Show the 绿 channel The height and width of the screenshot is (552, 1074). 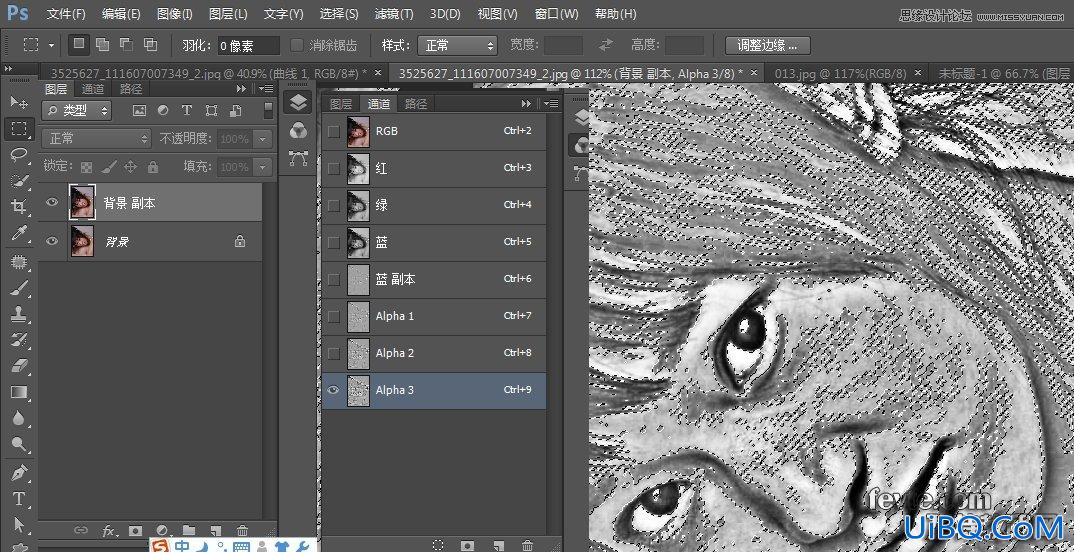[334, 205]
